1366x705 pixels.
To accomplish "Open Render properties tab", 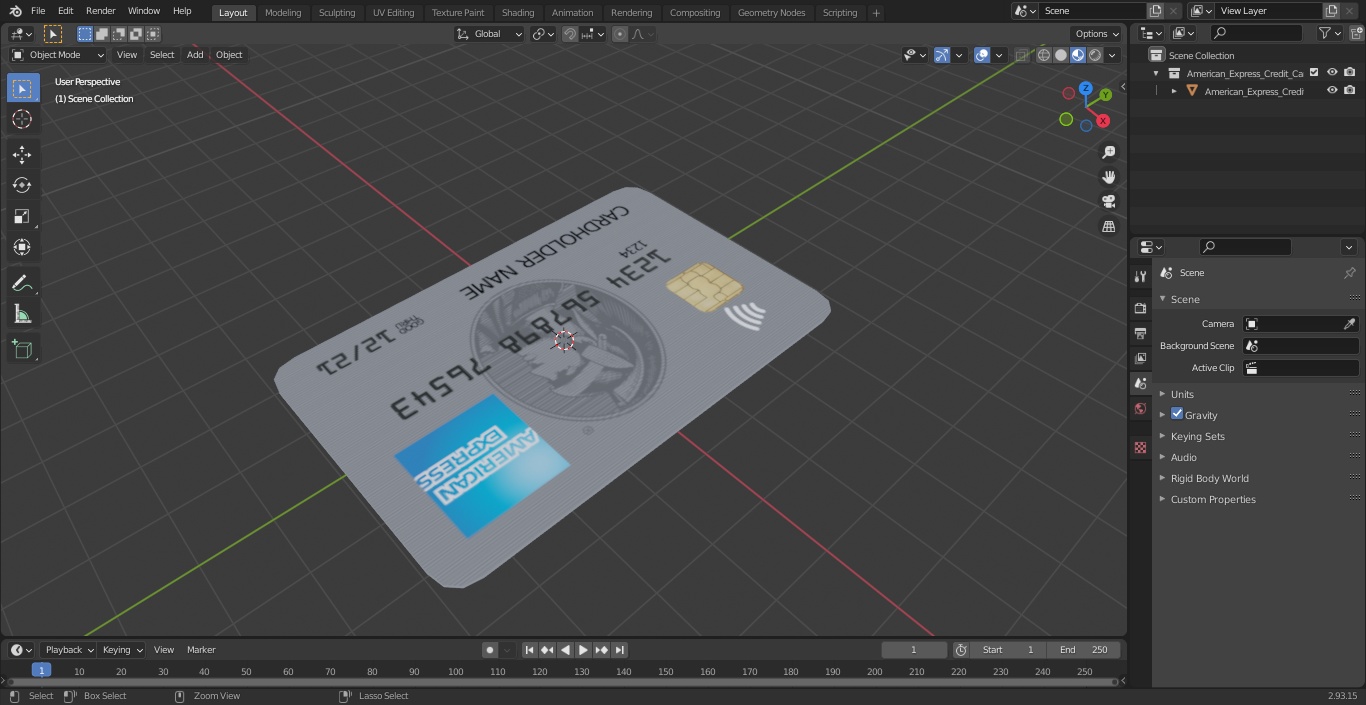I will (1140, 308).
